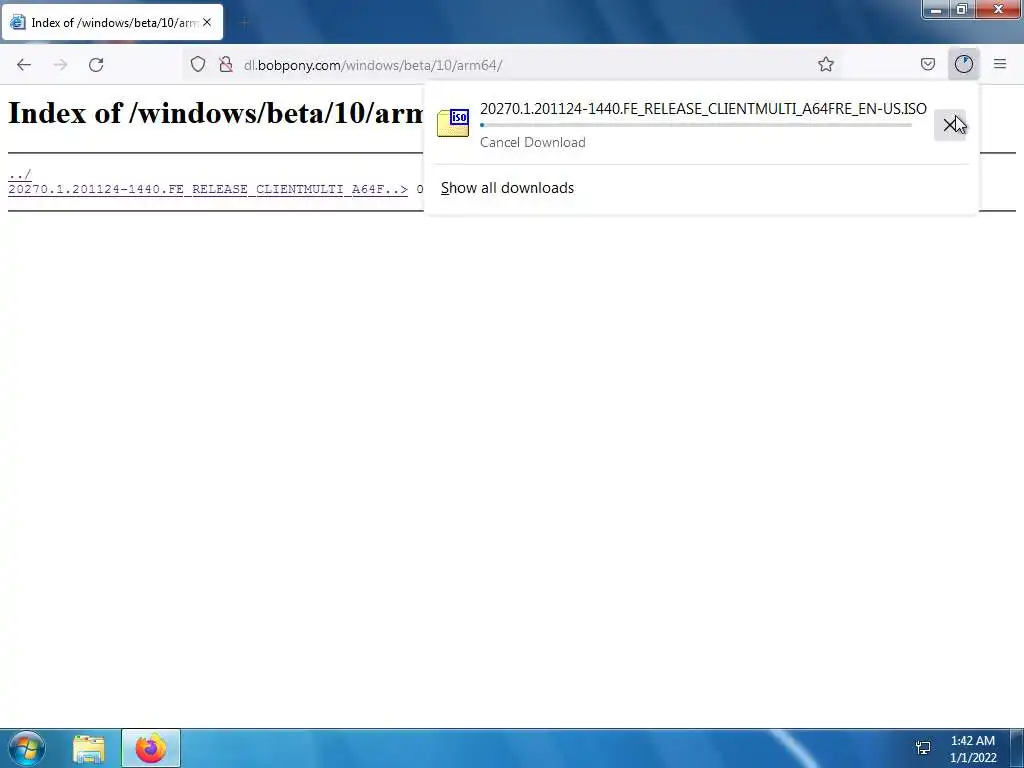Click the ISO file icon in downloads
1024x768 pixels.
pos(453,123)
